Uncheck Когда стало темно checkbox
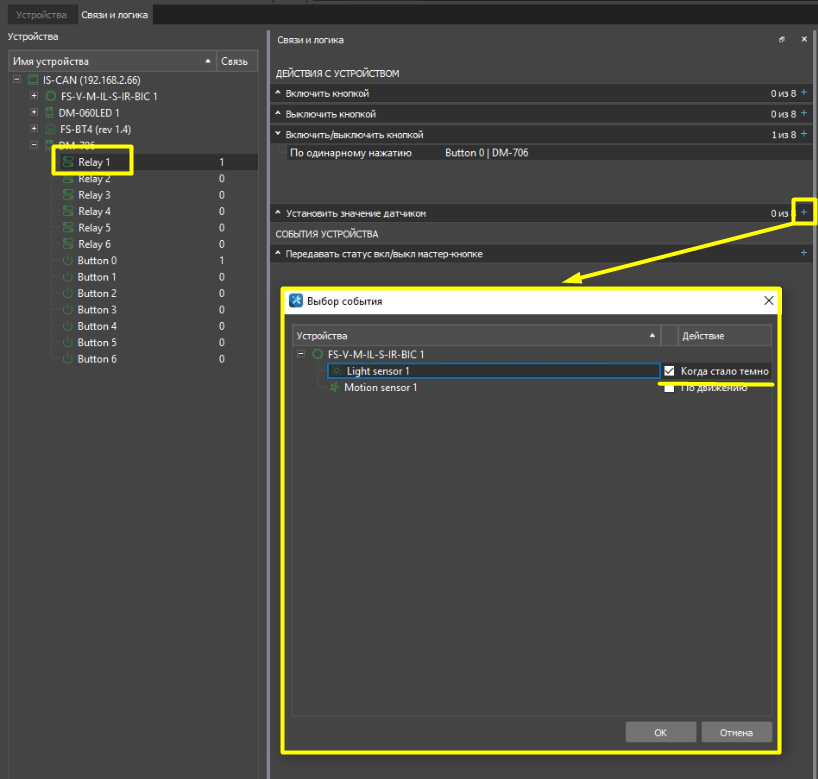818x779 pixels. click(x=669, y=371)
